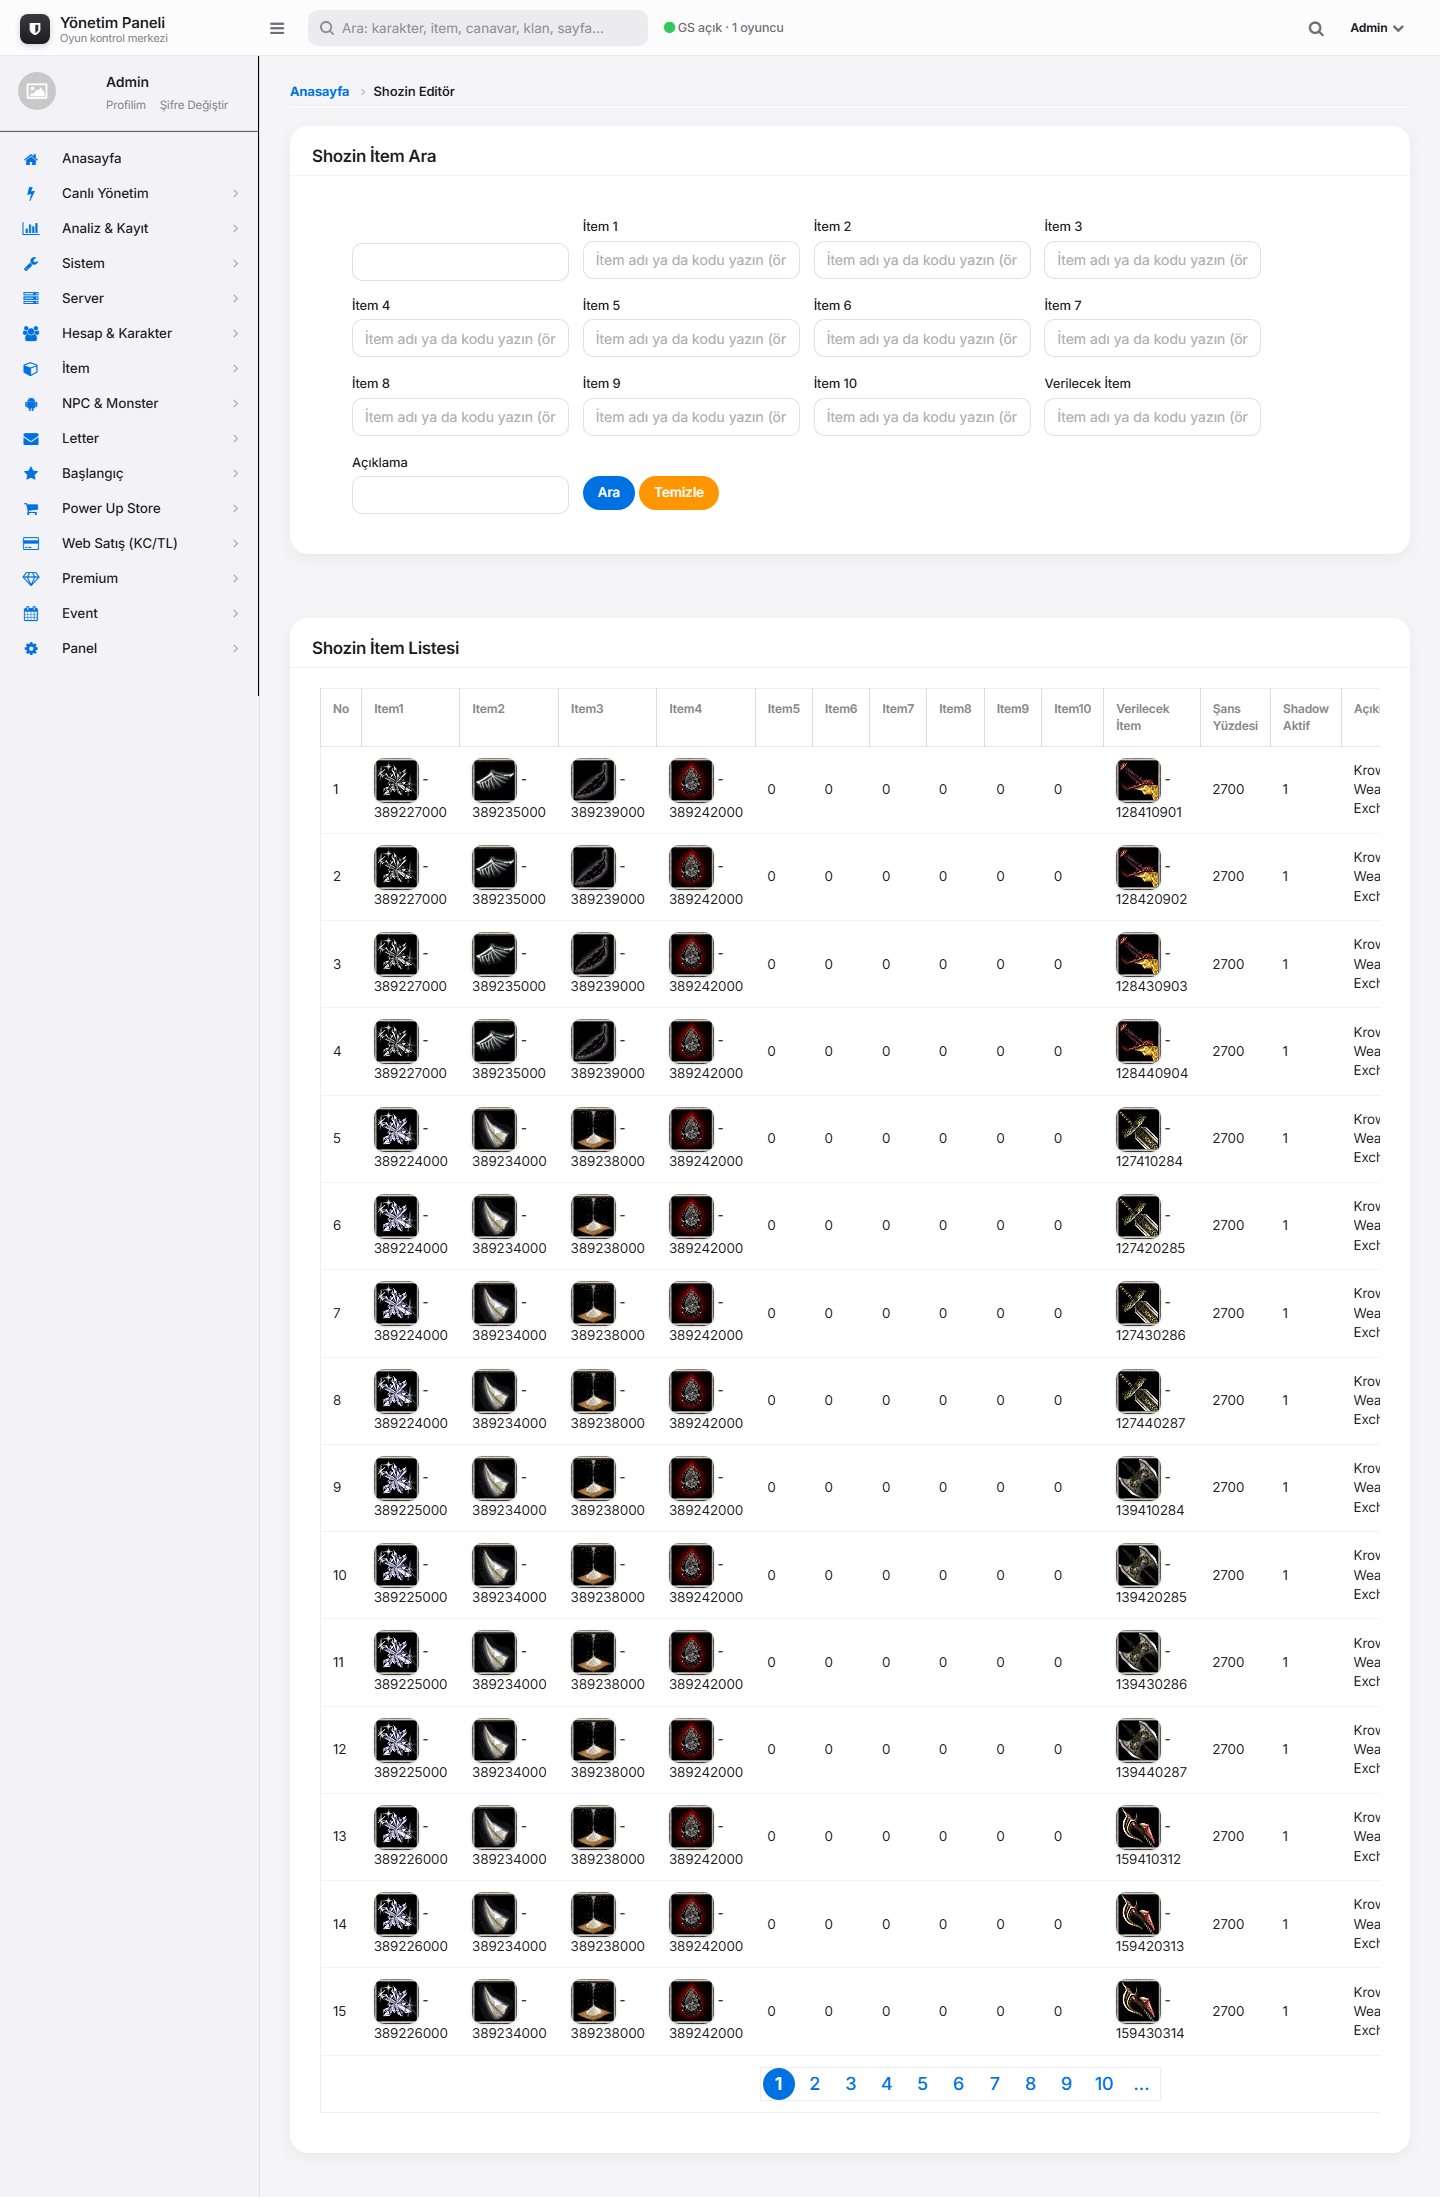This screenshot has width=1440, height=2197.
Task: Click the Premium diamond icon
Action: click(x=31, y=579)
